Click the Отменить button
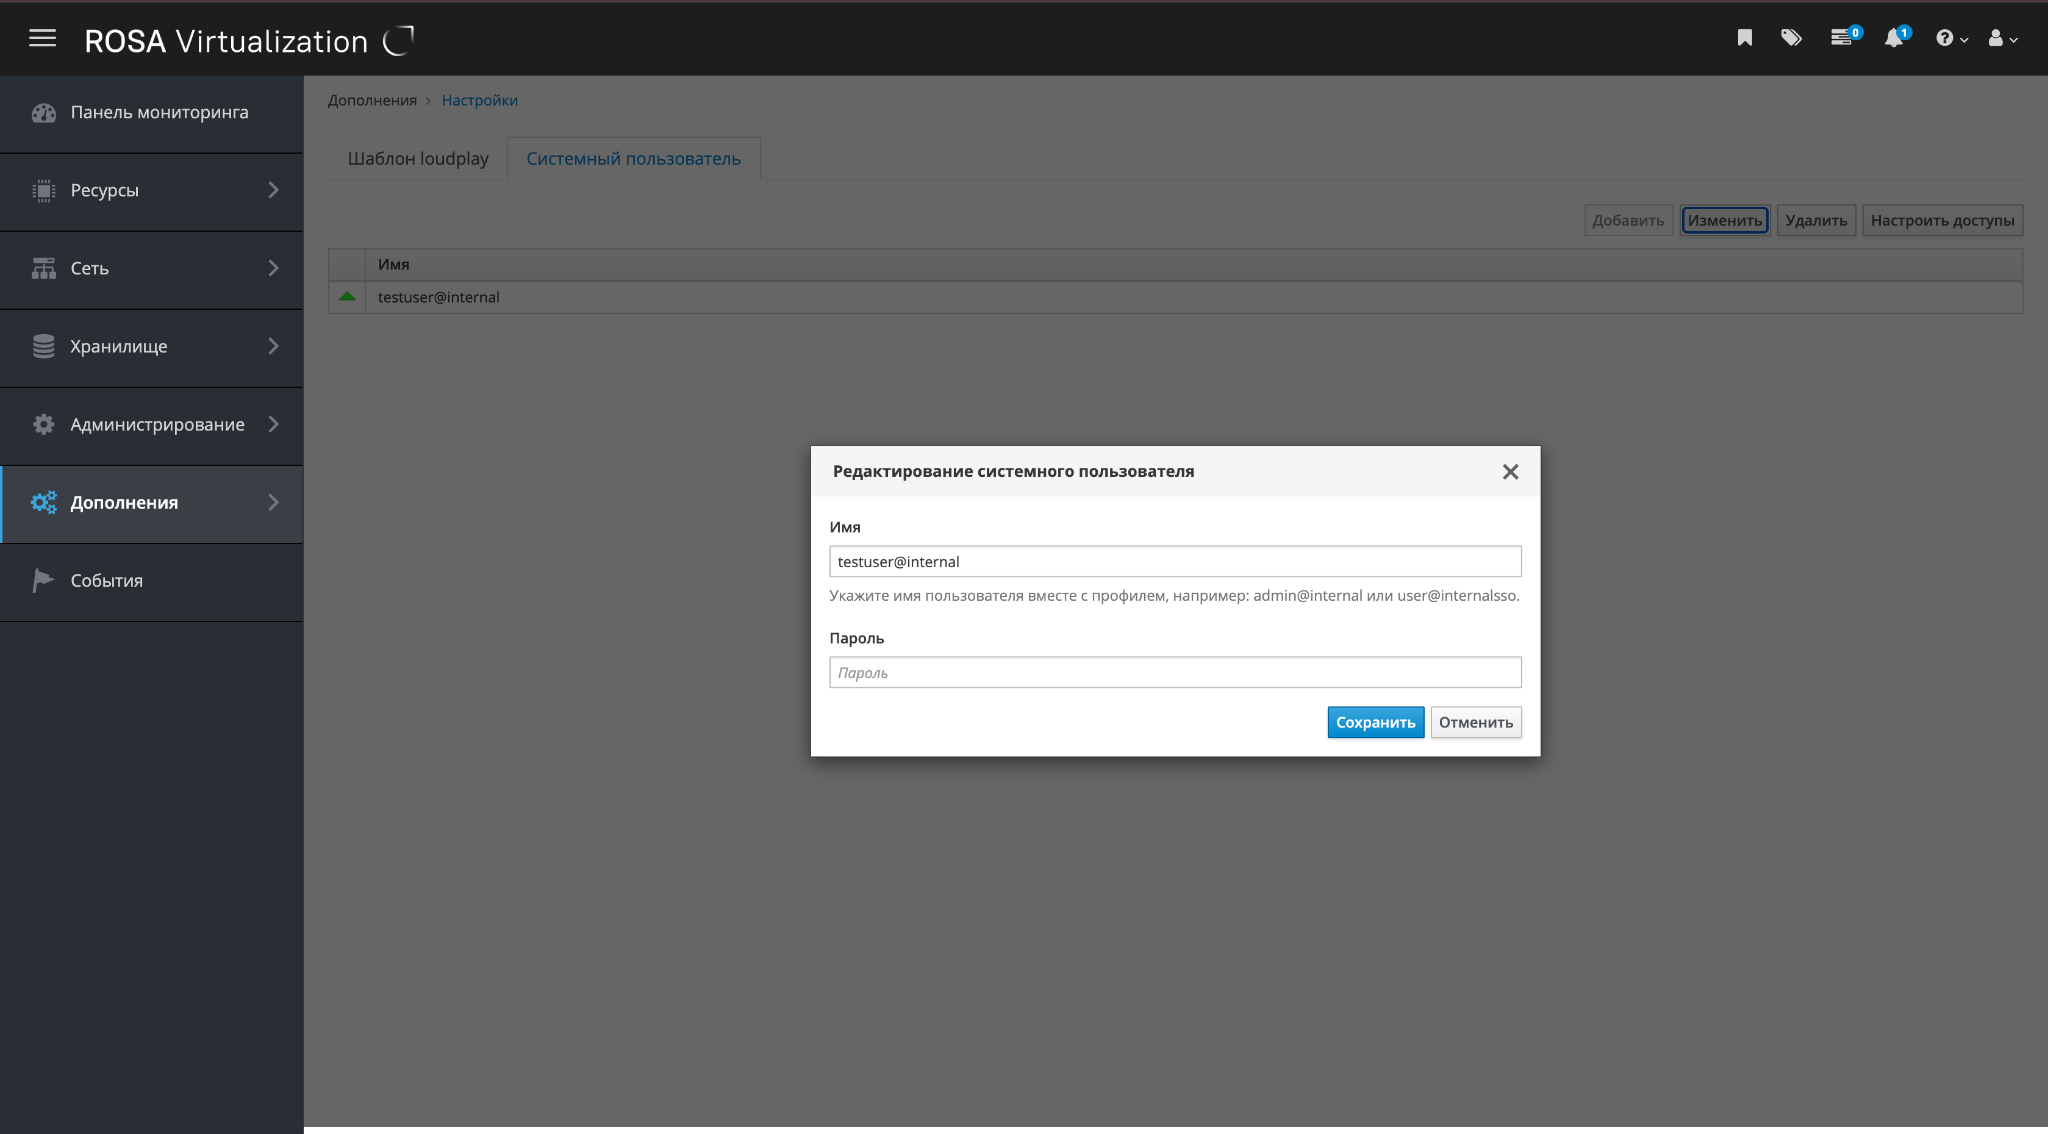Image resolution: width=2048 pixels, height=1134 pixels. pos(1475,722)
